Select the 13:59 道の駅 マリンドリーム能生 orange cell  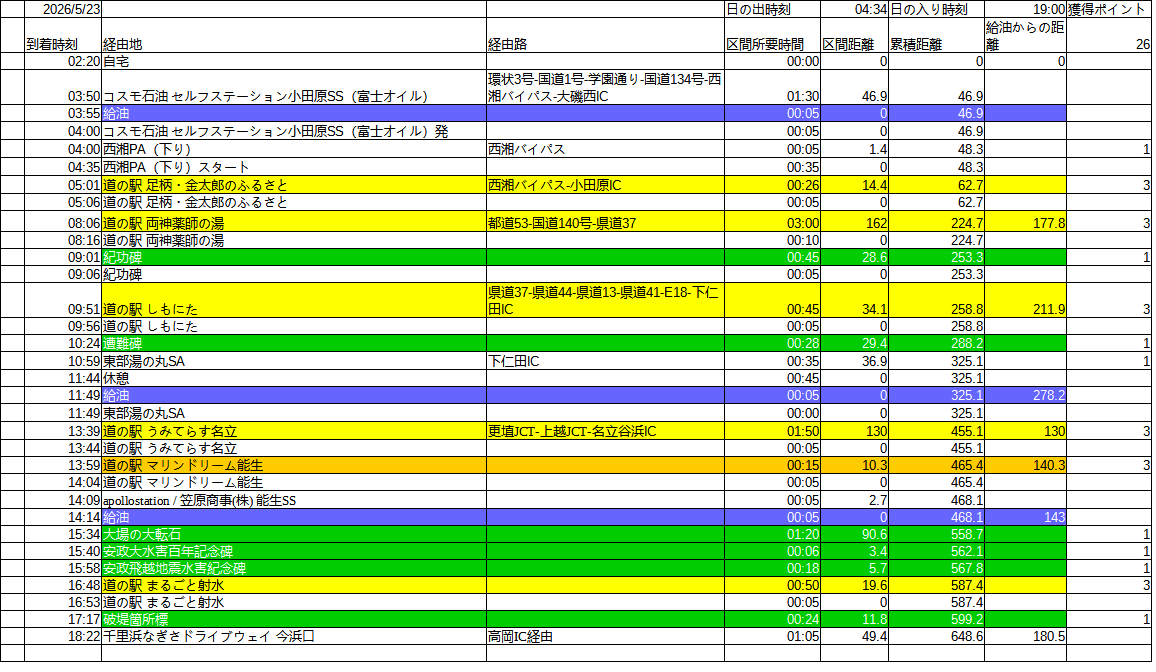(293, 465)
